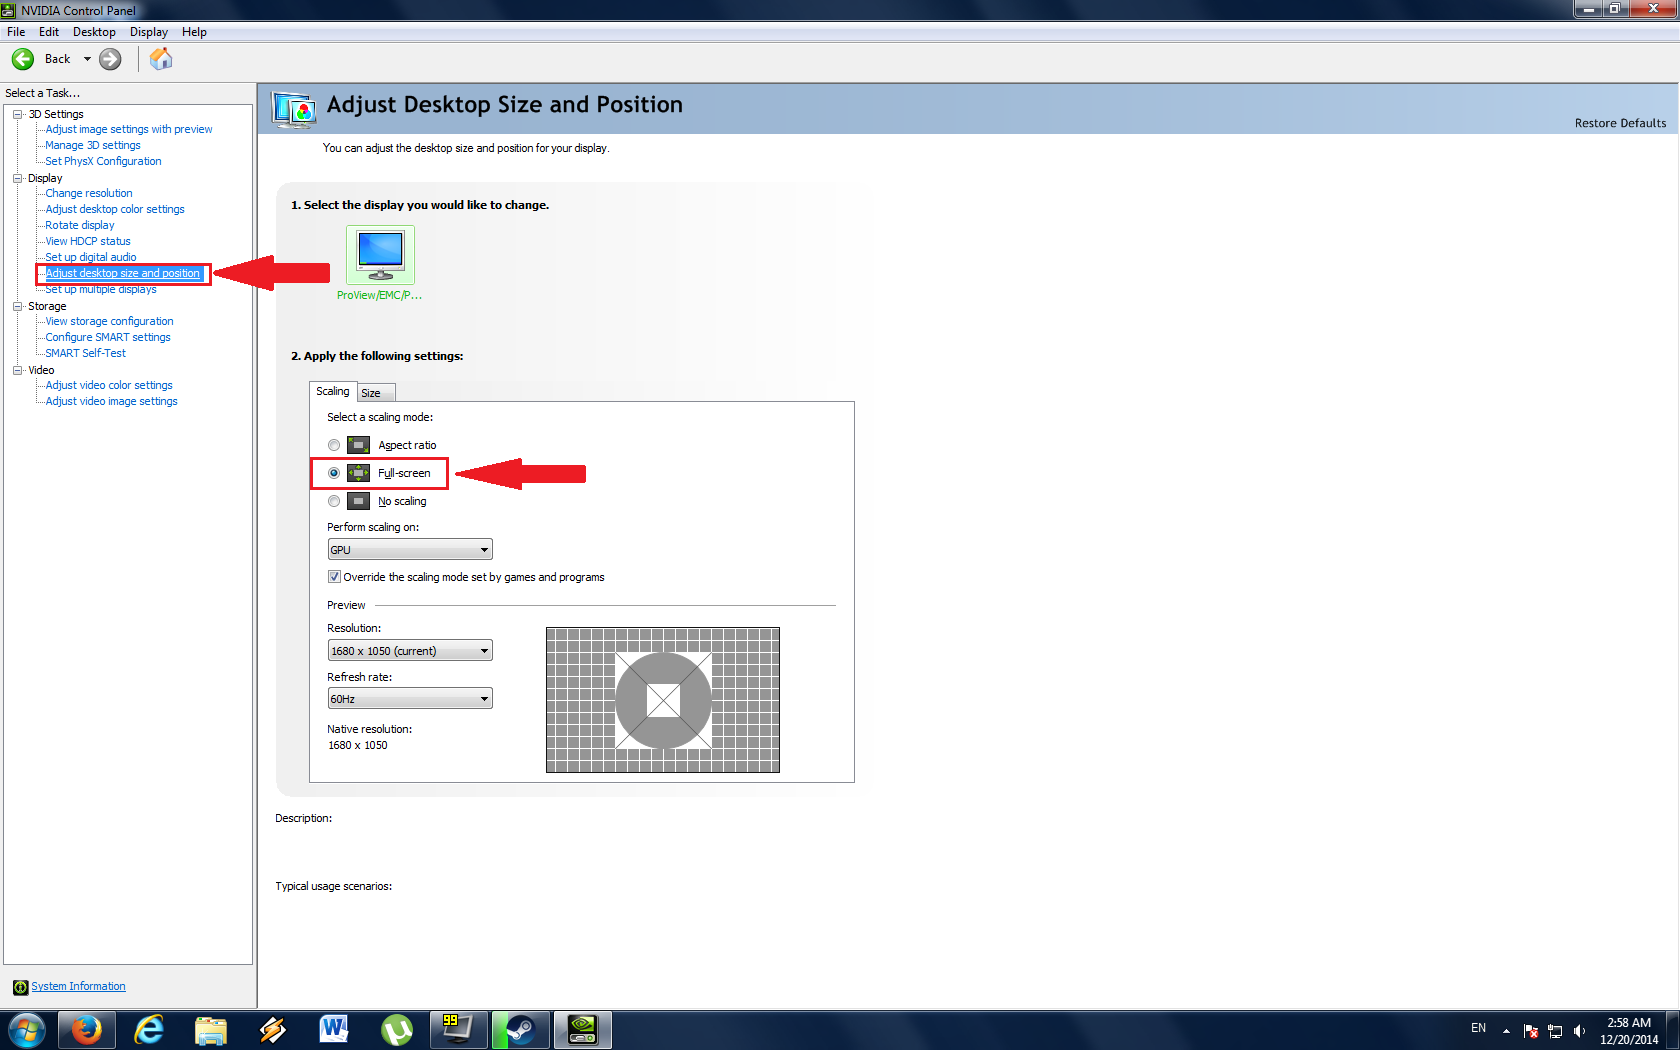1680x1050 pixels.
Task: Open Adjust image settings with preview
Action: point(129,129)
